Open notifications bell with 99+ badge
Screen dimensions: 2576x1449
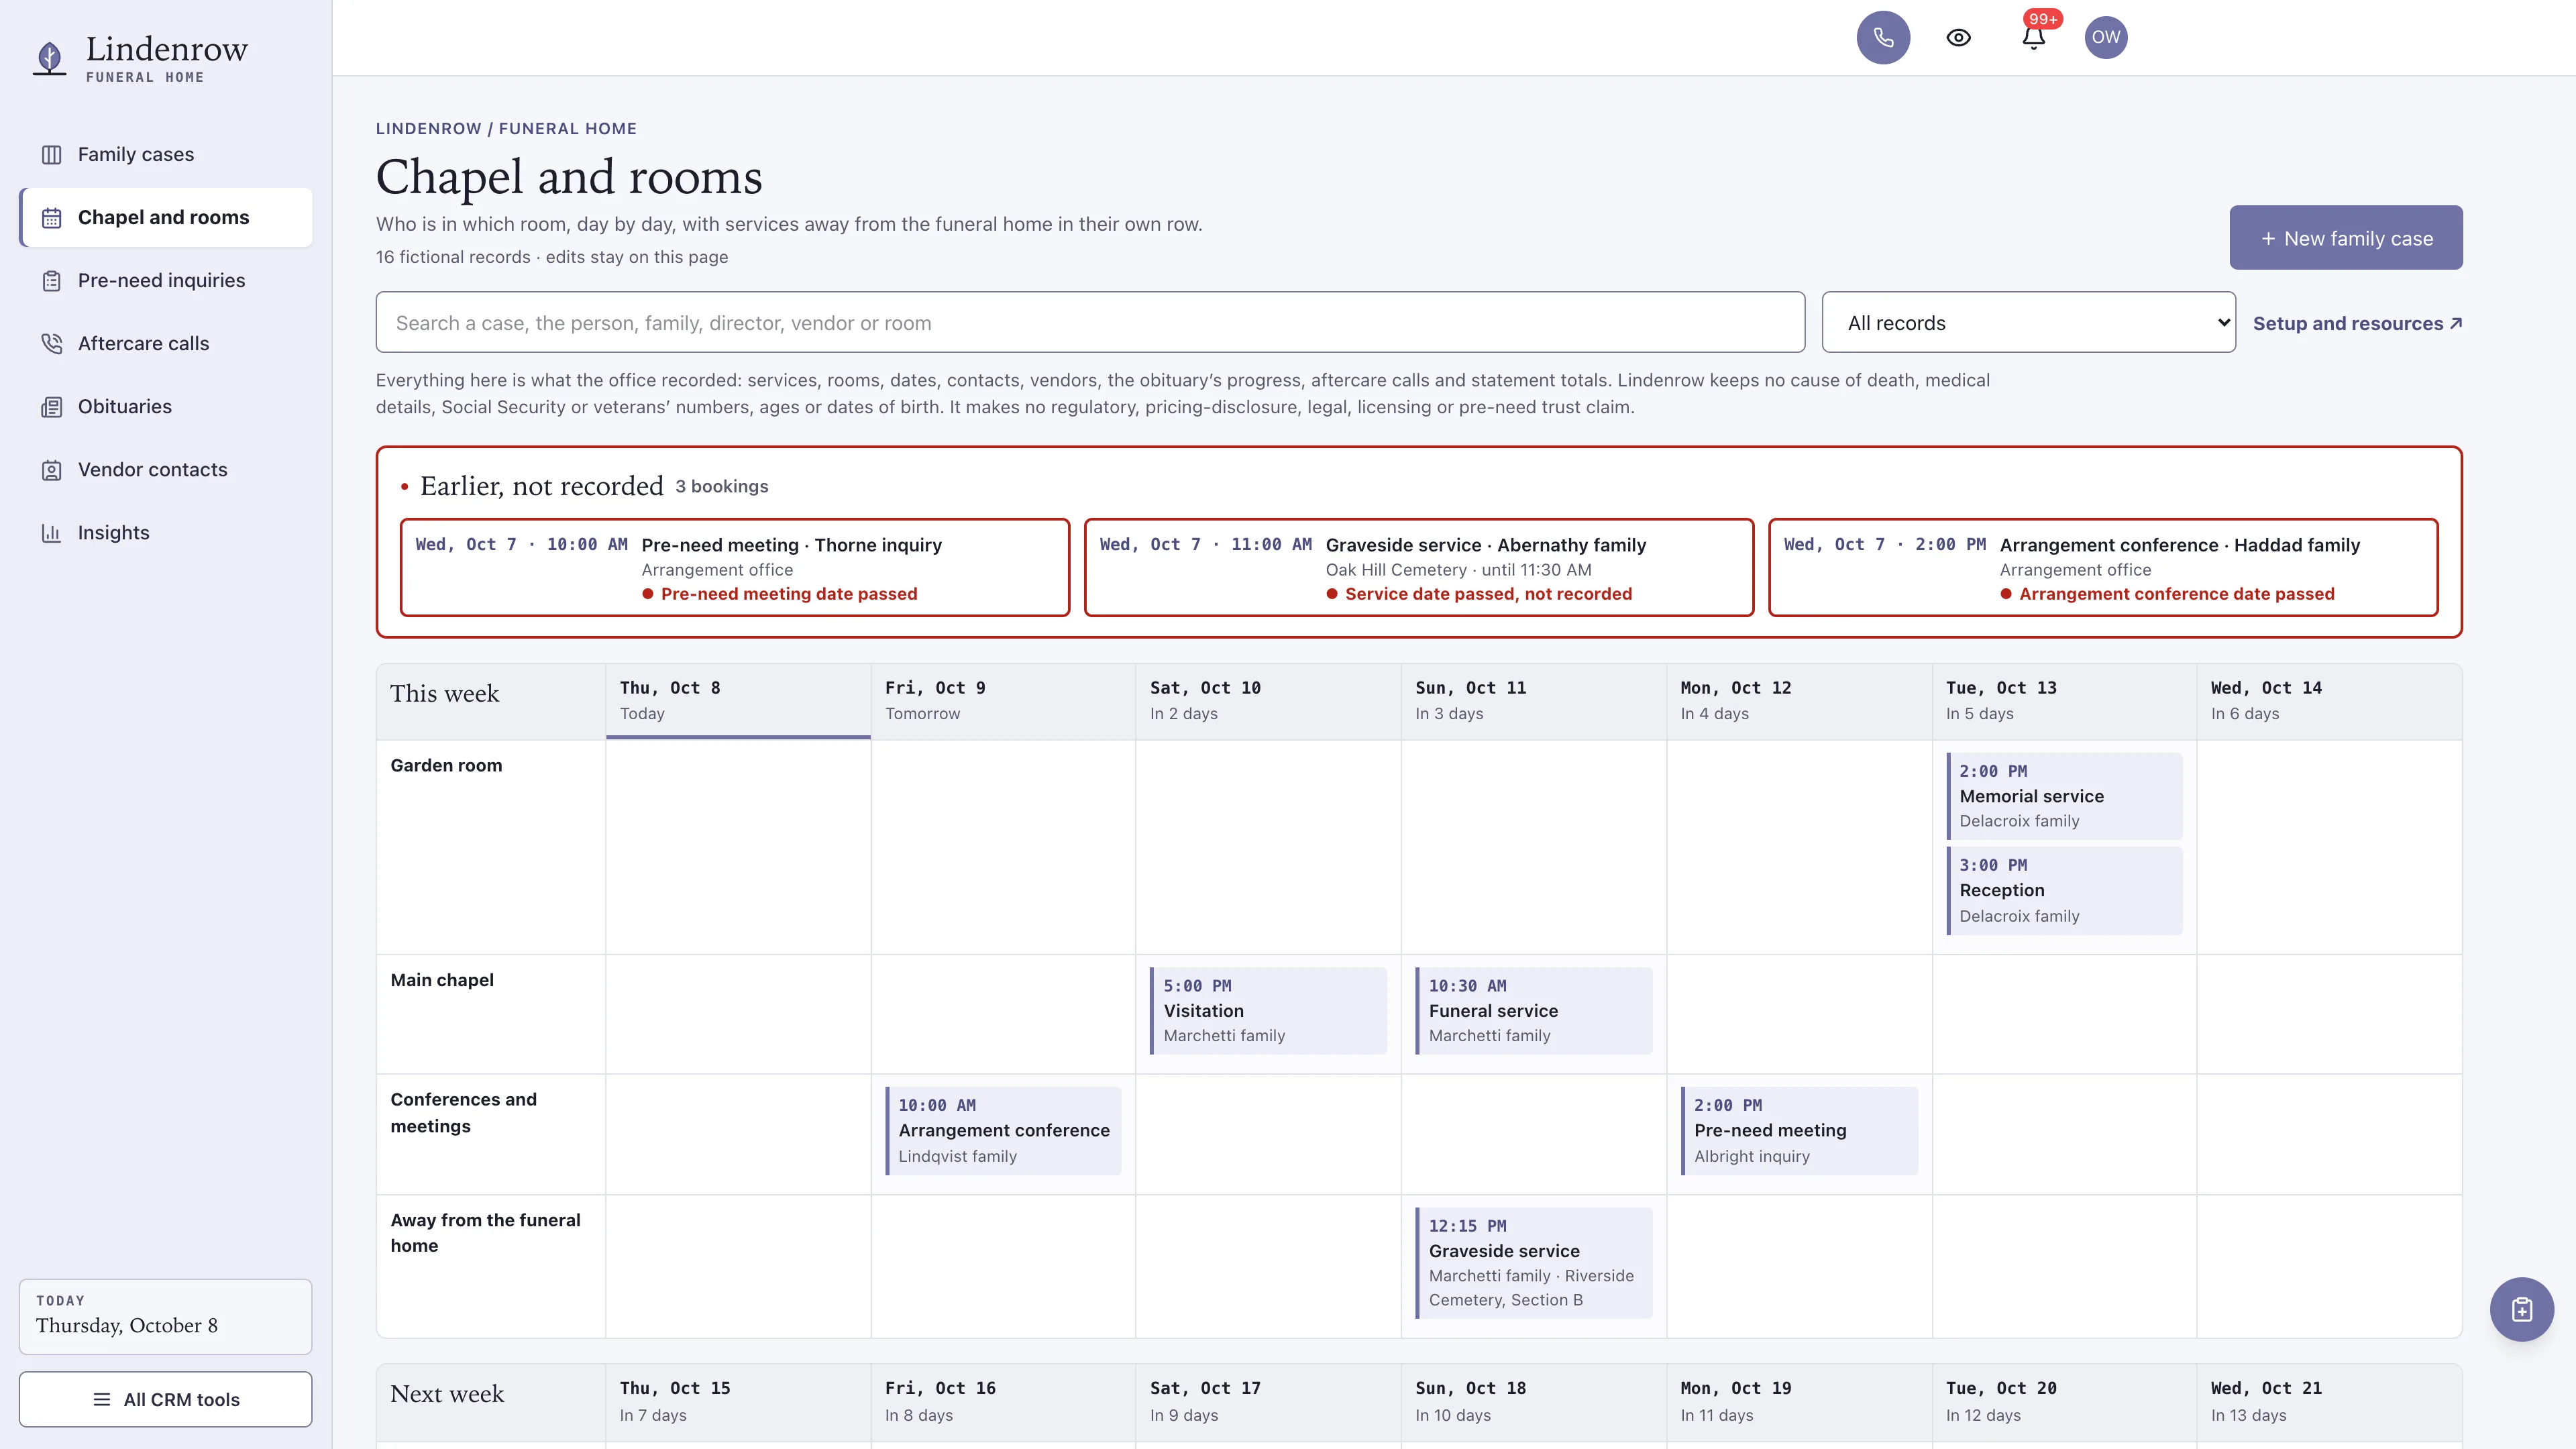[x=2033, y=38]
